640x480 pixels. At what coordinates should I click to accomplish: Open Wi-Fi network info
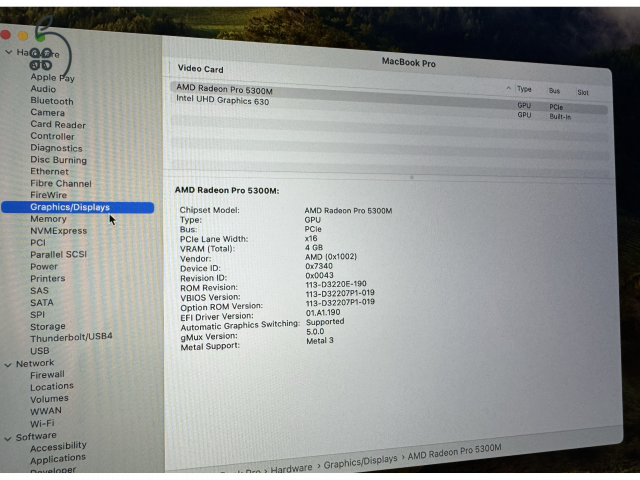click(42, 423)
